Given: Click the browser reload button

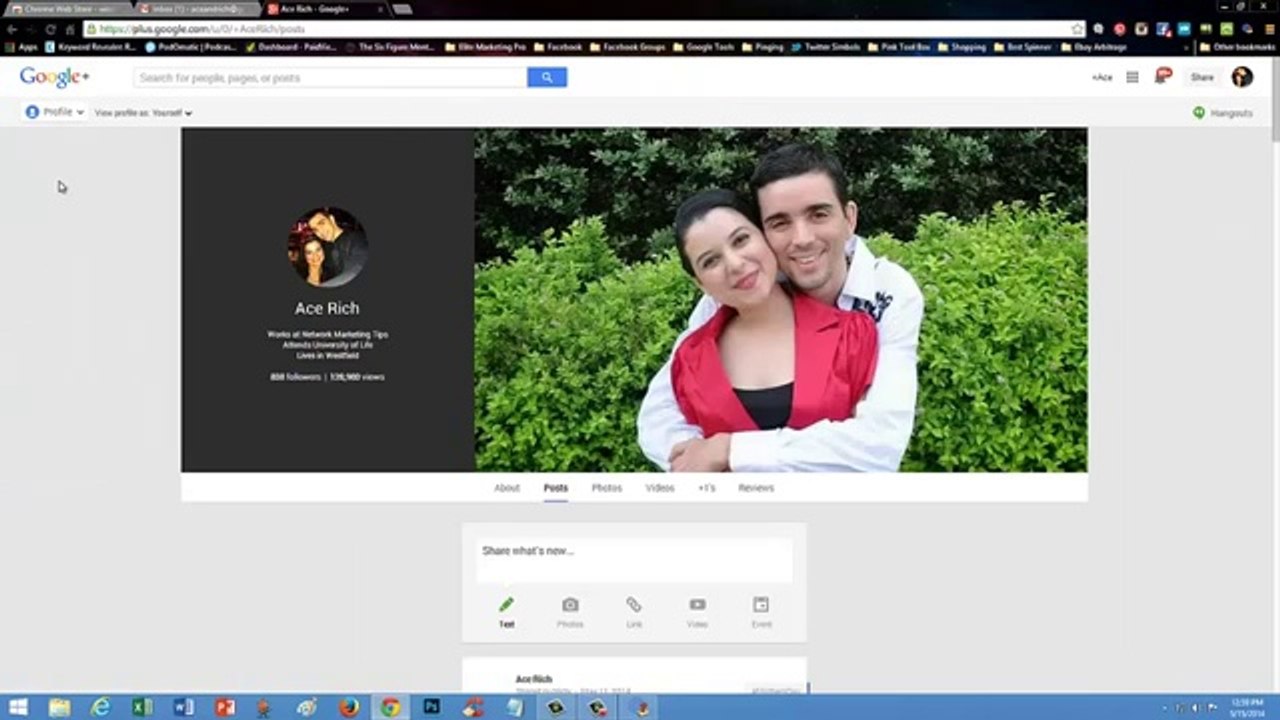Looking at the screenshot, I should [x=50, y=29].
